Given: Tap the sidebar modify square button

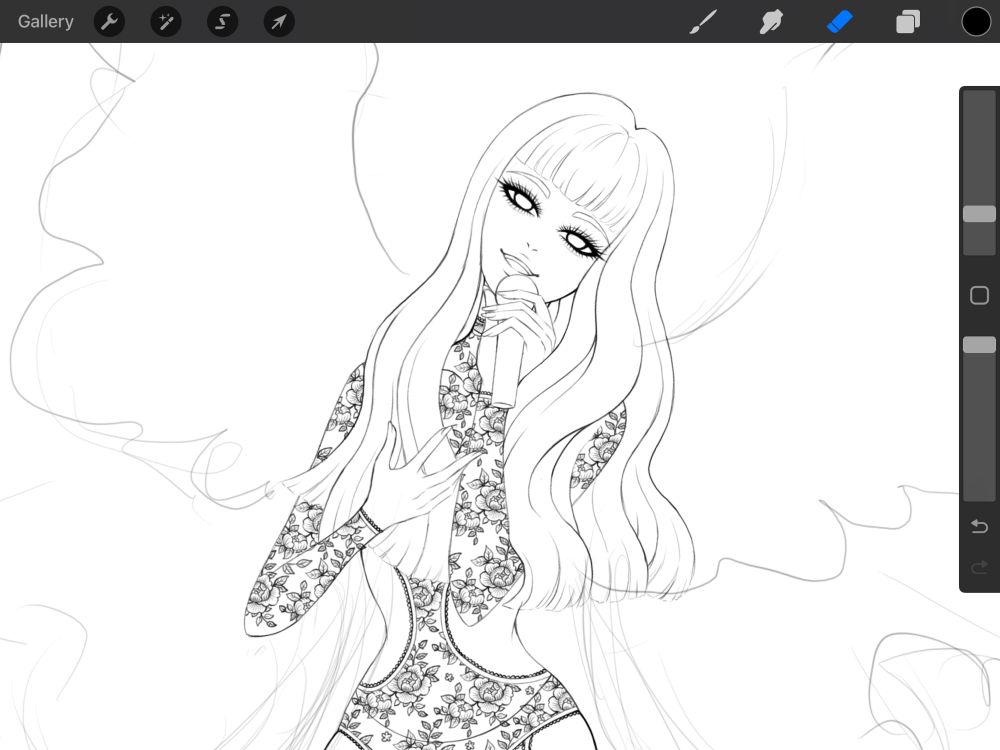Looking at the screenshot, I should (x=979, y=295).
